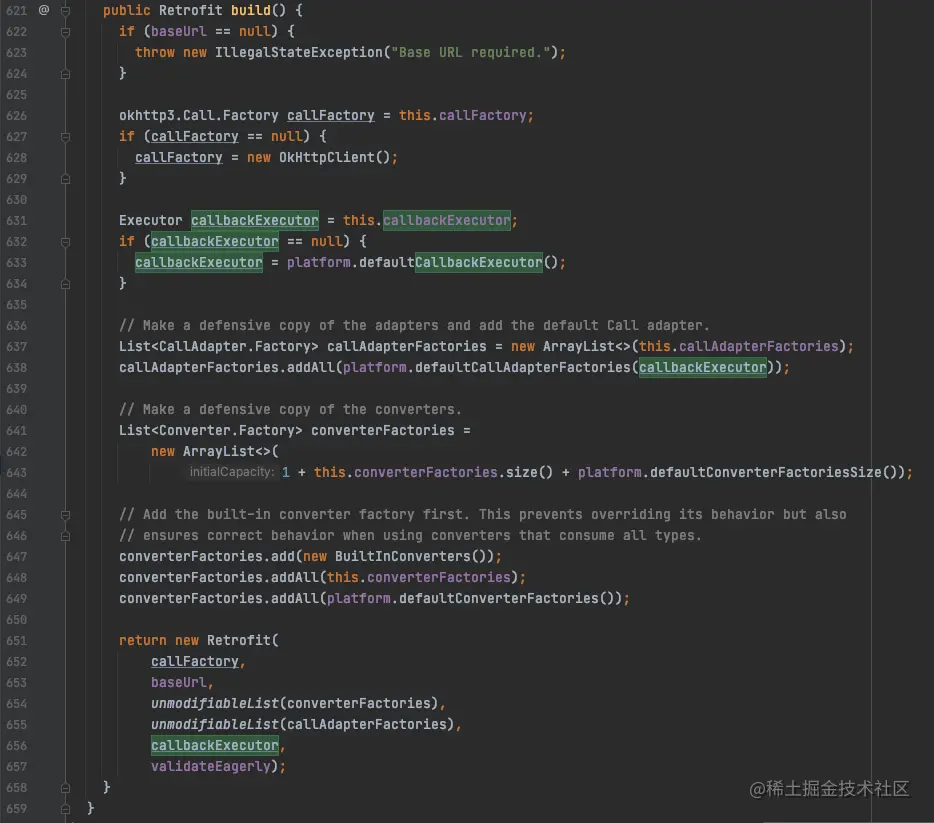Click the initialCapacity: inlay hint on line 643
Screen dimensions: 934x823
click(x=232, y=472)
